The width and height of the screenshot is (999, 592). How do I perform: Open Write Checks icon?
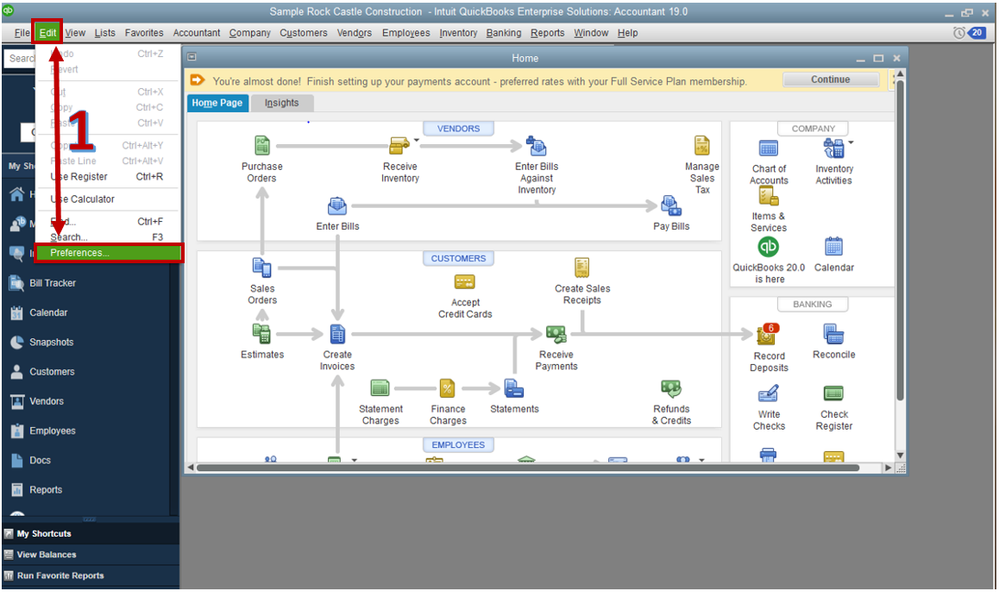[768, 393]
